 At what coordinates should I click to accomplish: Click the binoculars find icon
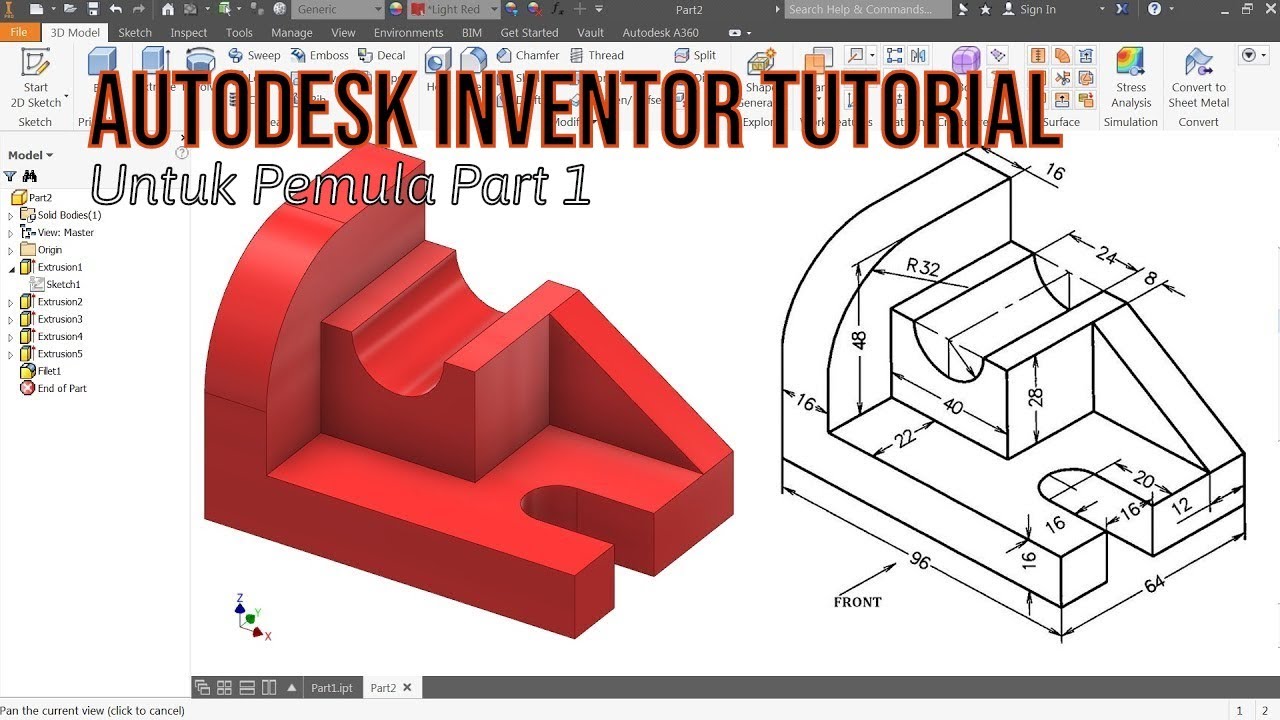(30, 176)
